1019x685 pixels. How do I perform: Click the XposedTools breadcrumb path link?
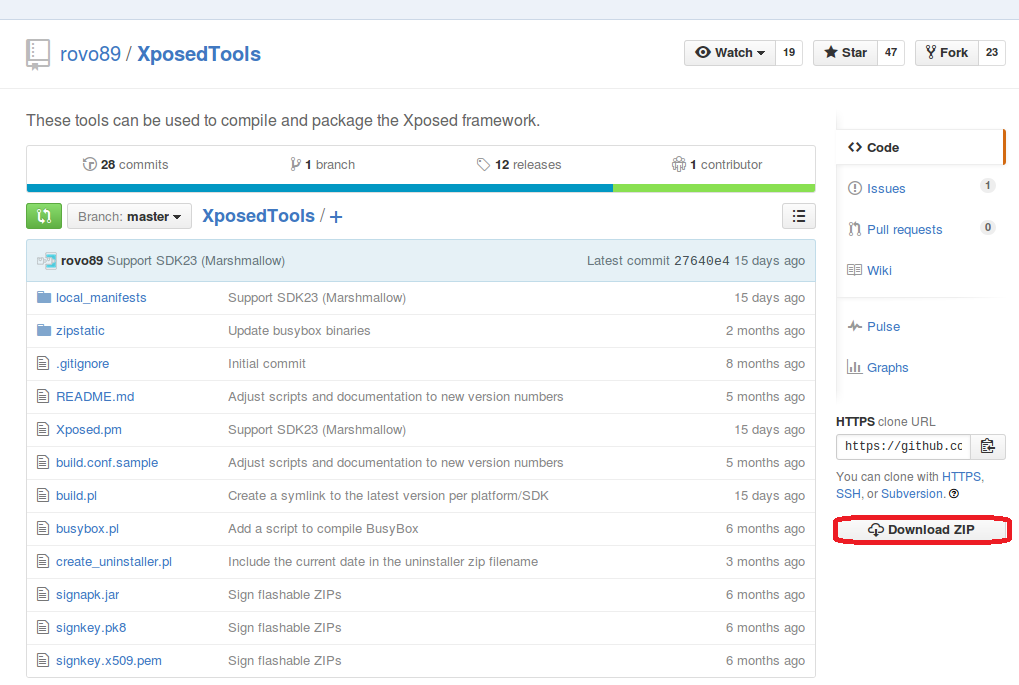click(x=259, y=216)
